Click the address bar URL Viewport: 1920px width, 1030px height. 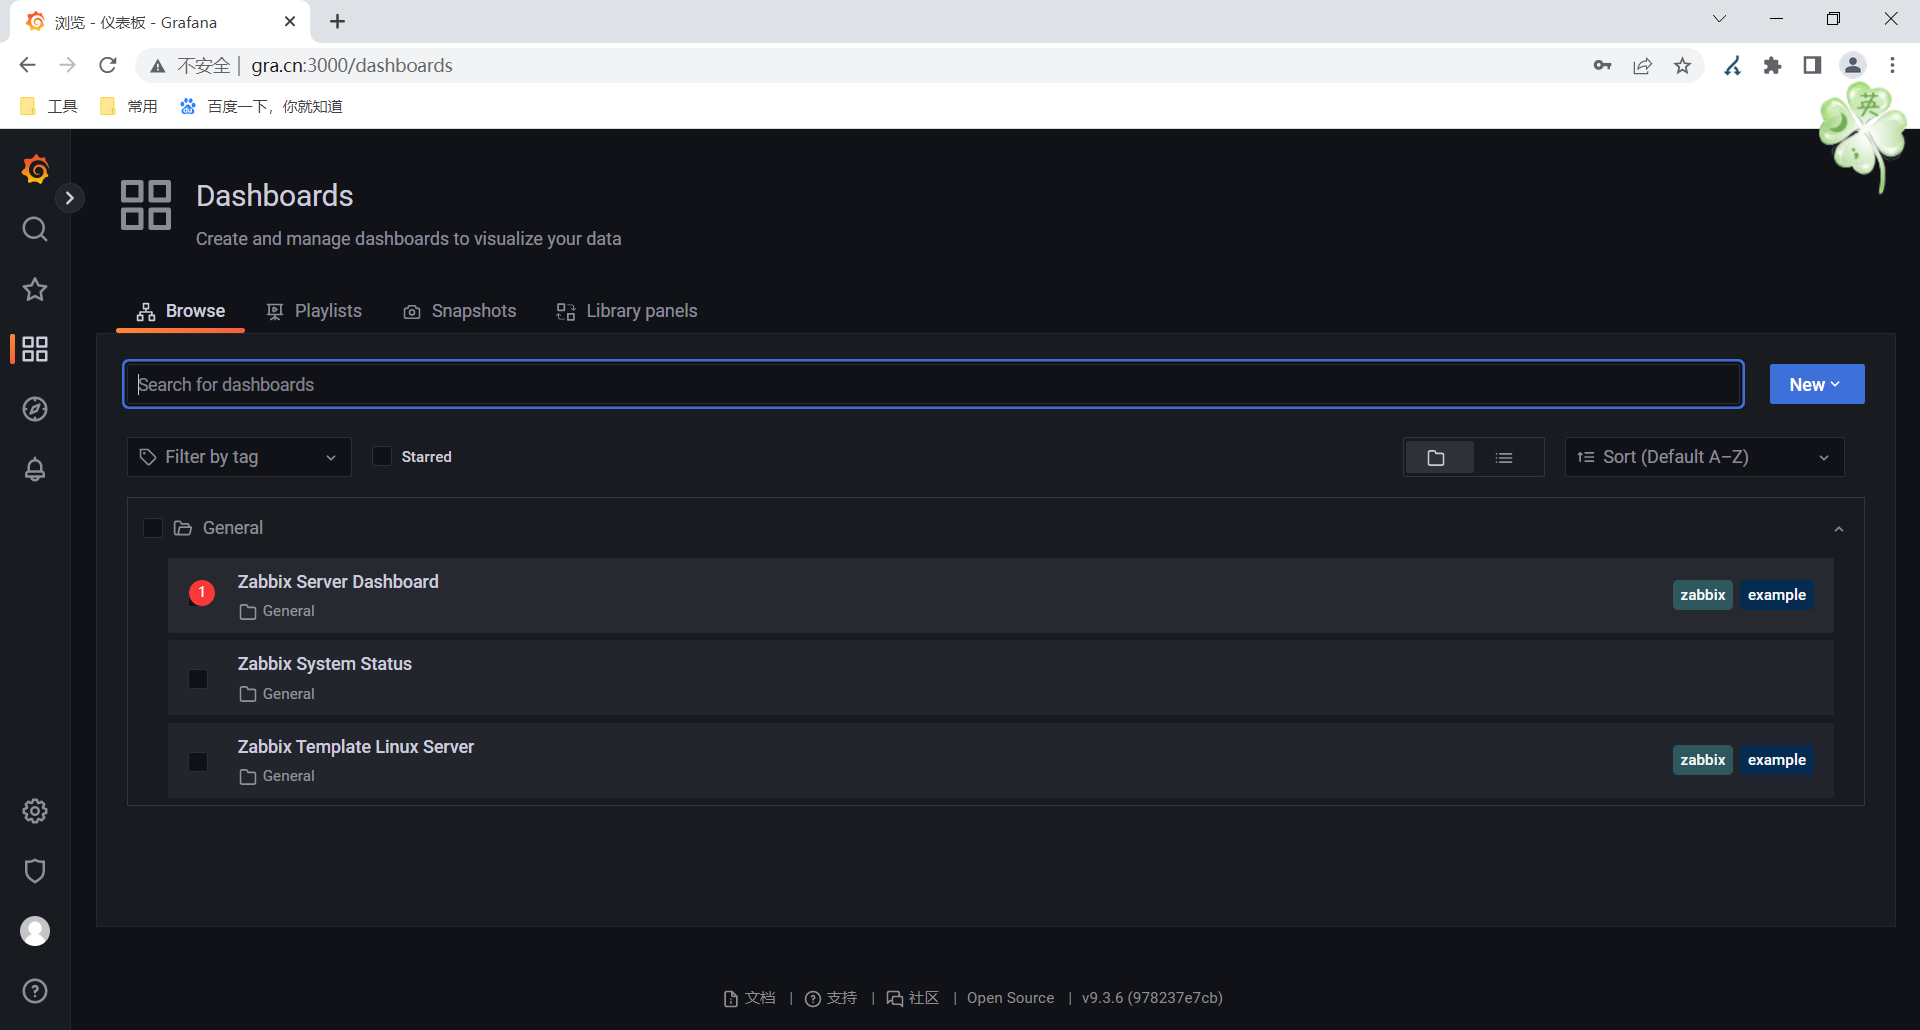pos(351,65)
